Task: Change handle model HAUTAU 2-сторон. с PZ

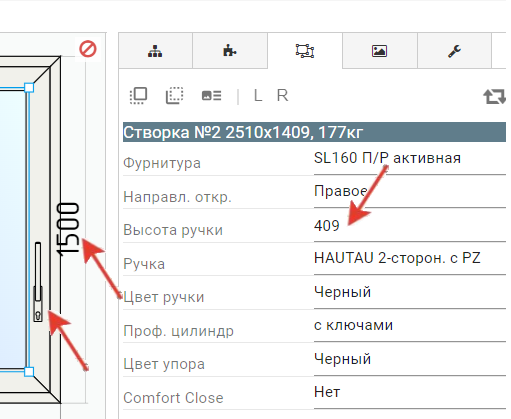Action: coord(410,258)
